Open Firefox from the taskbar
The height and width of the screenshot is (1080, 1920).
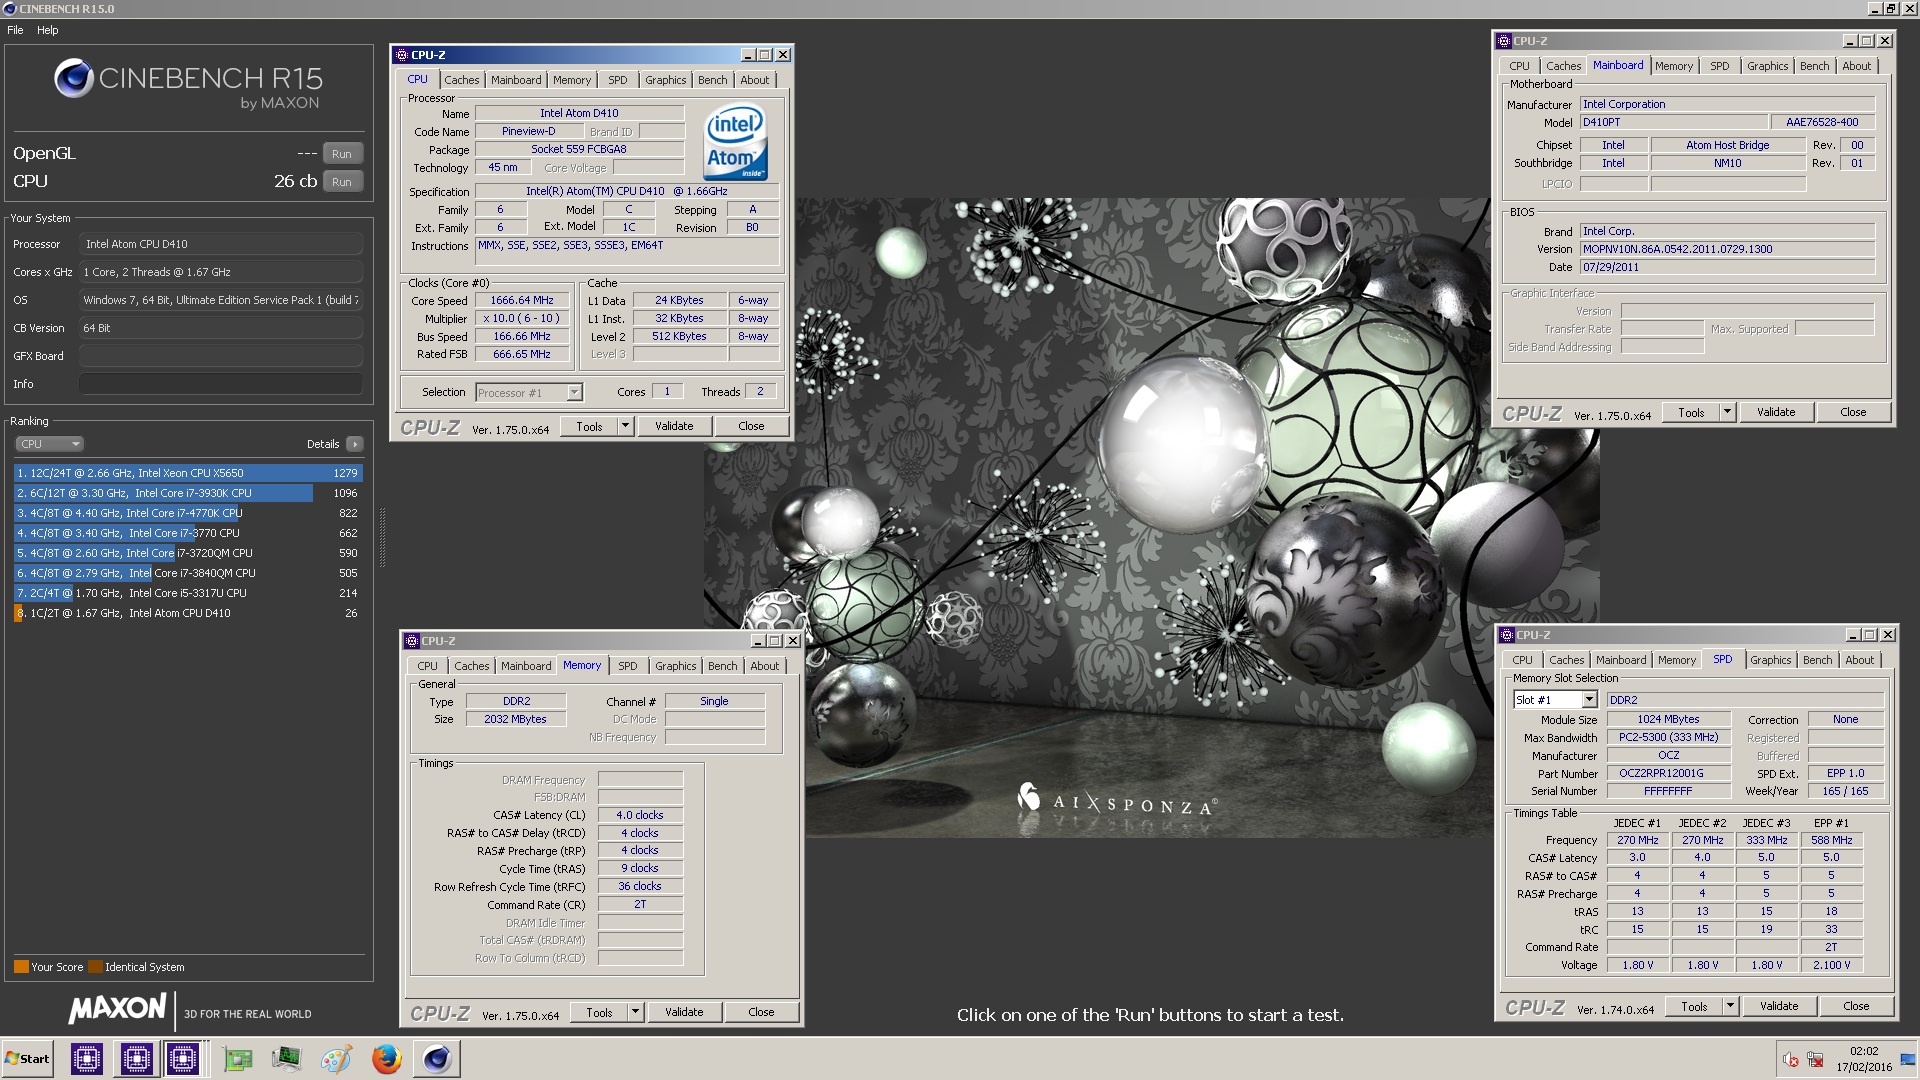386,1059
